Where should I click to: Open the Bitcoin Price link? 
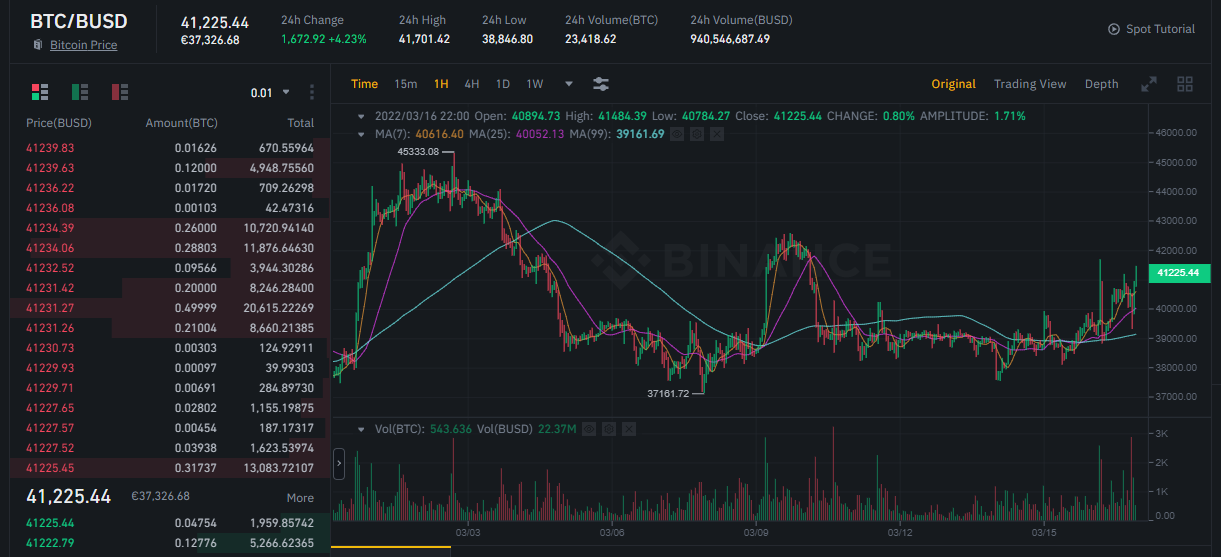coord(83,45)
